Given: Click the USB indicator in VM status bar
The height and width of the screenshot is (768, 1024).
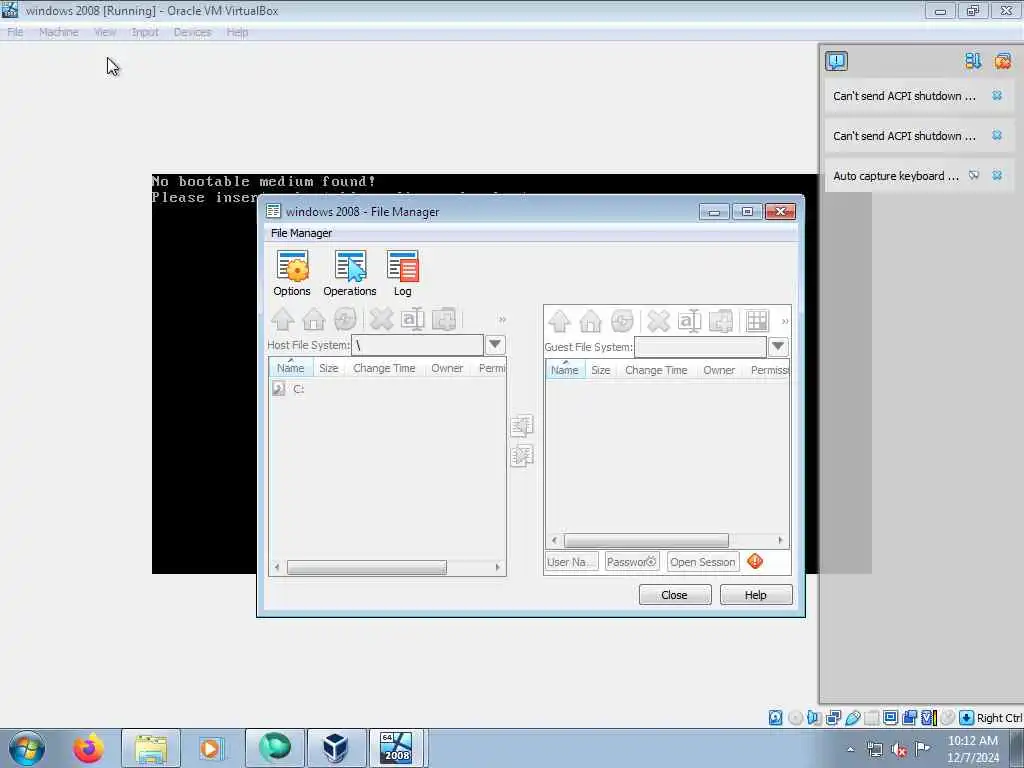Looking at the screenshot, I should pos(852,718).
